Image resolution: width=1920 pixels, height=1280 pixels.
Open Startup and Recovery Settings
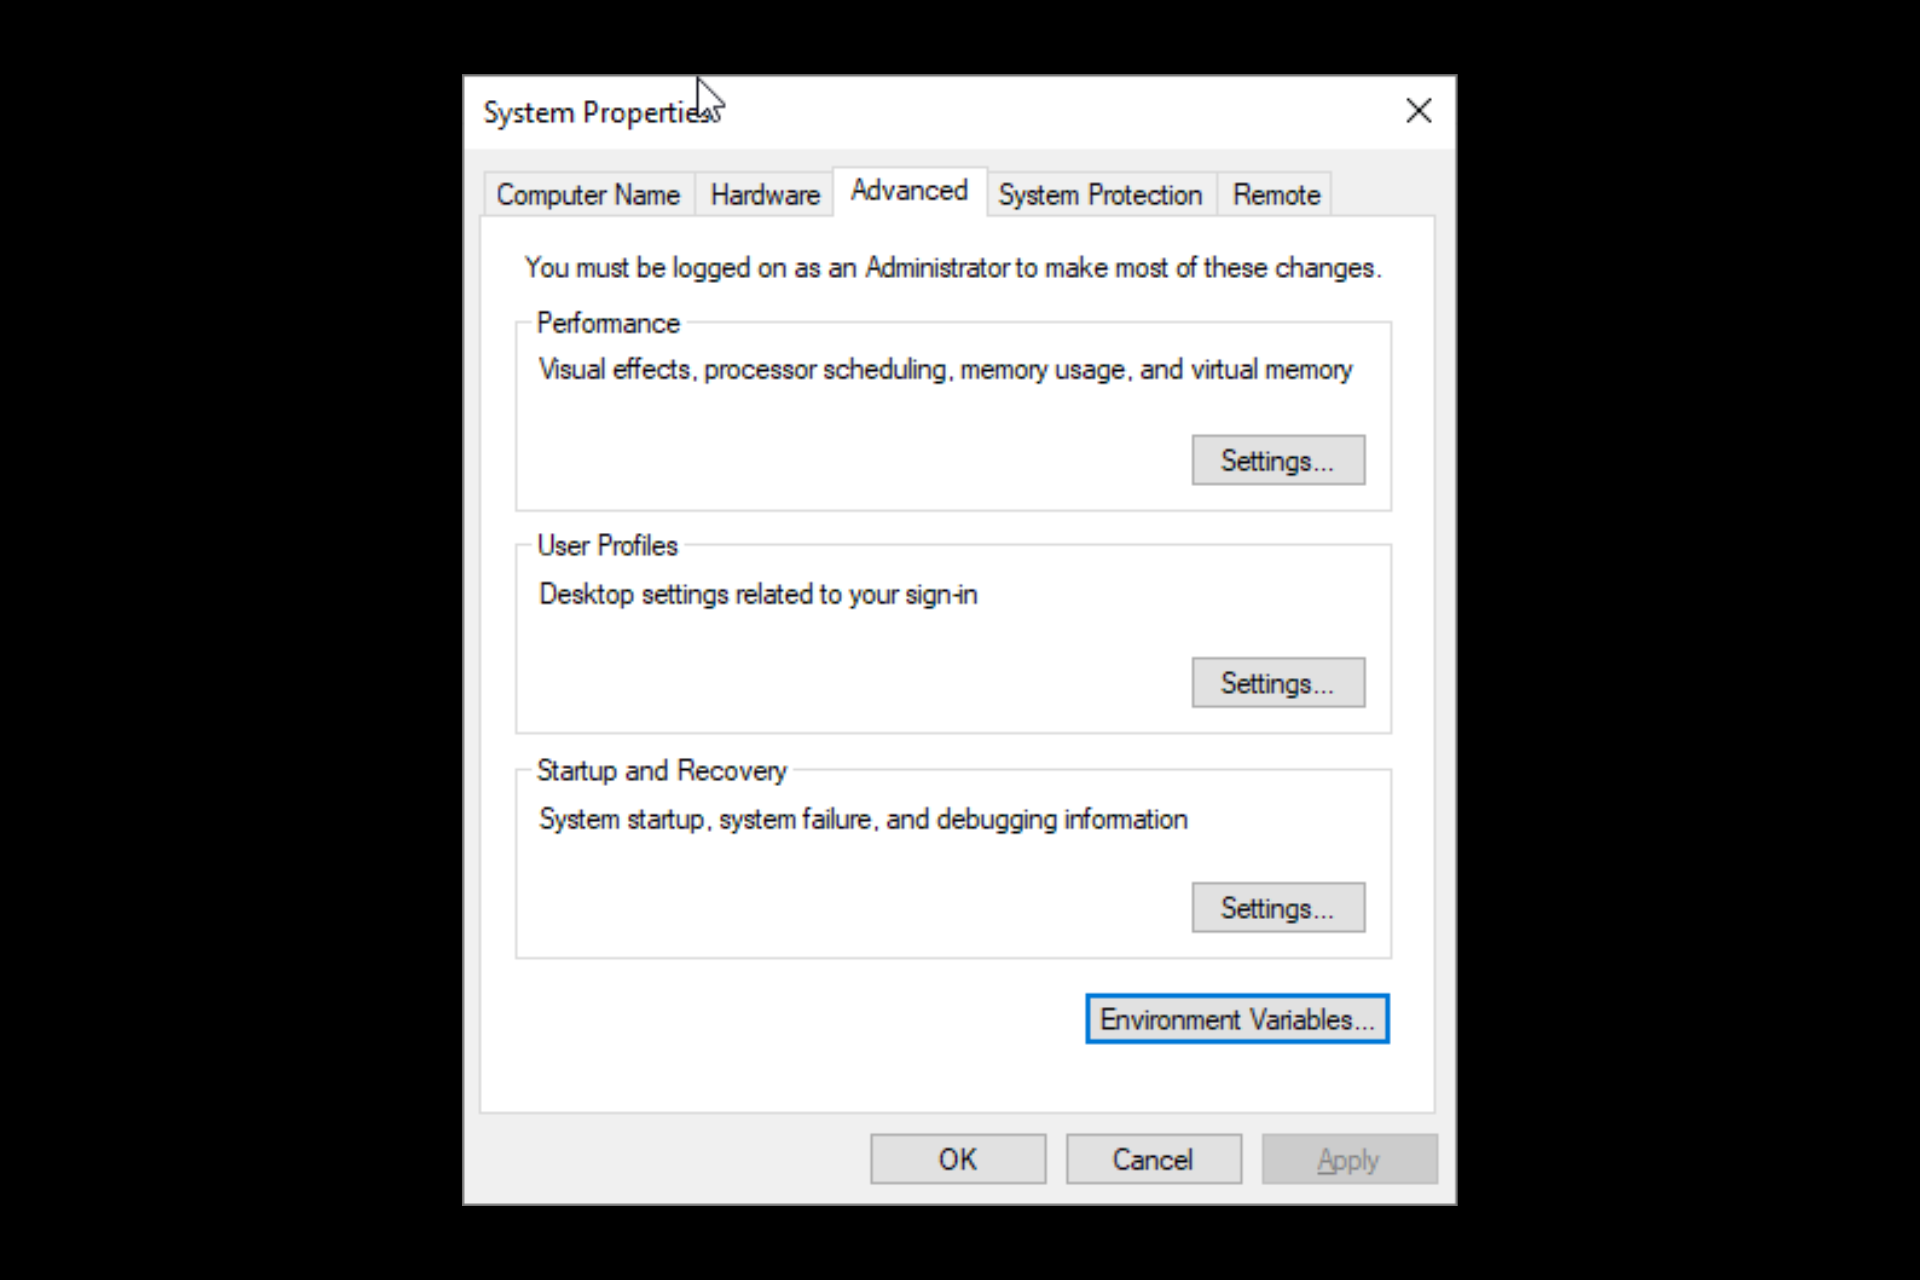coord(1277,907)
